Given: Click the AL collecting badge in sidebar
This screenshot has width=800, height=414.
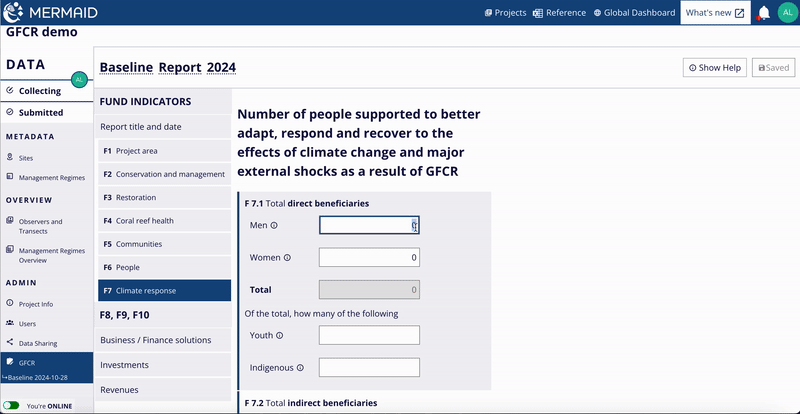Looking at the screenshot, I should tap(79, 80).
